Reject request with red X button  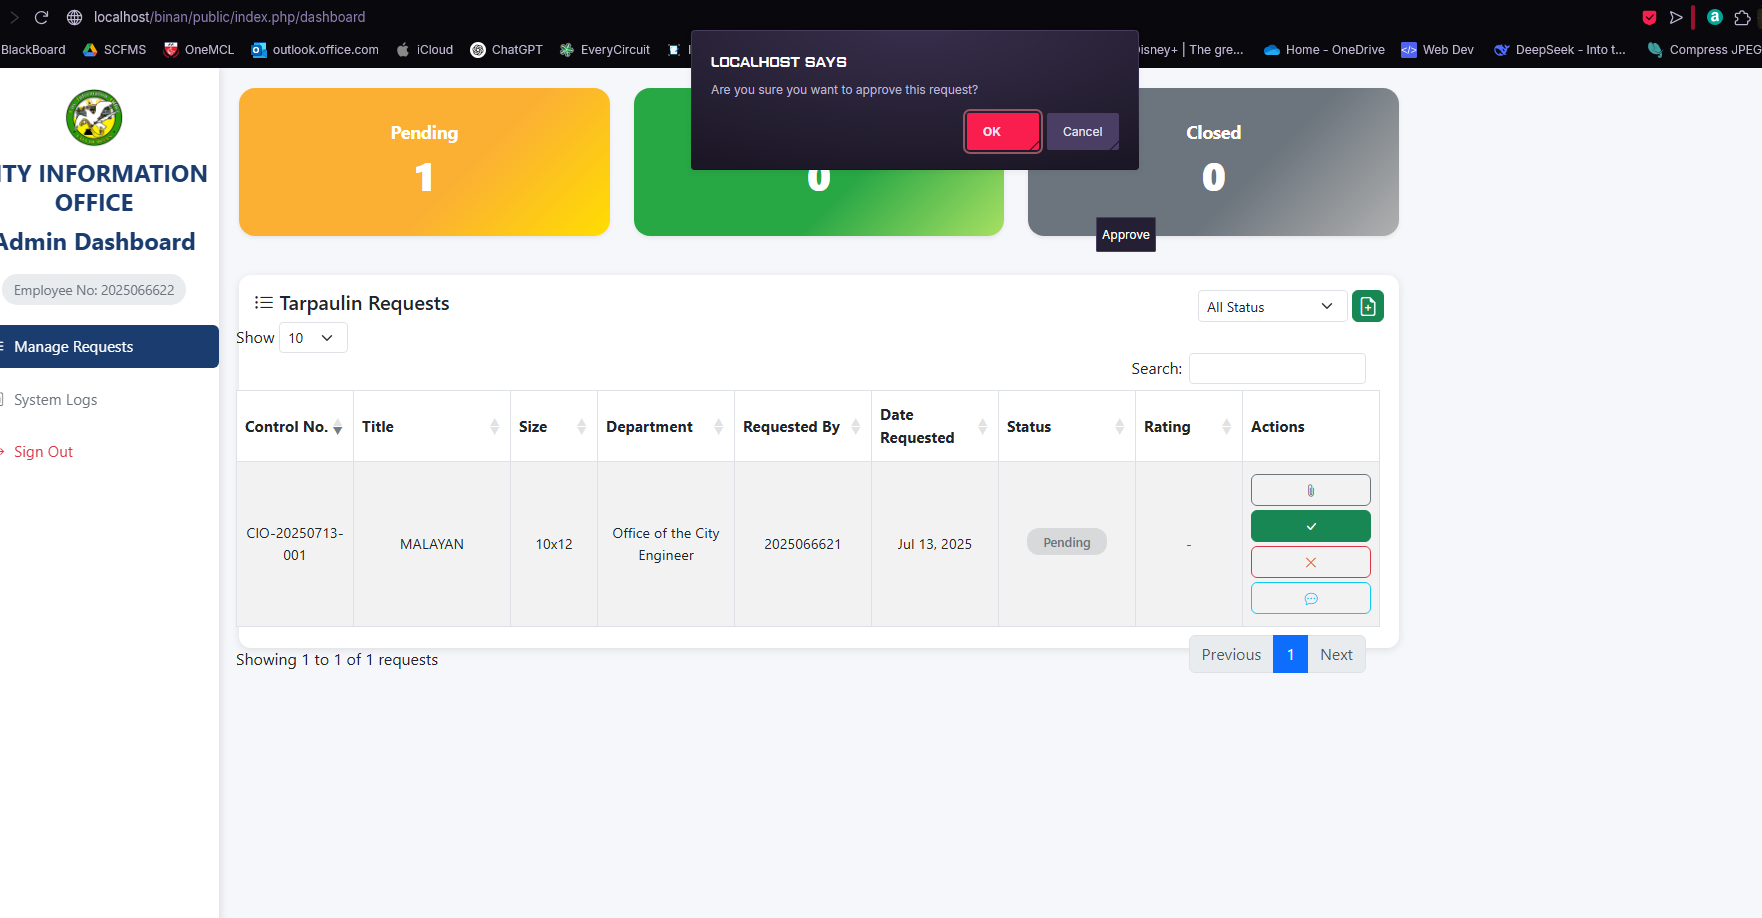pyautogui.click(x=1310, y=562)
